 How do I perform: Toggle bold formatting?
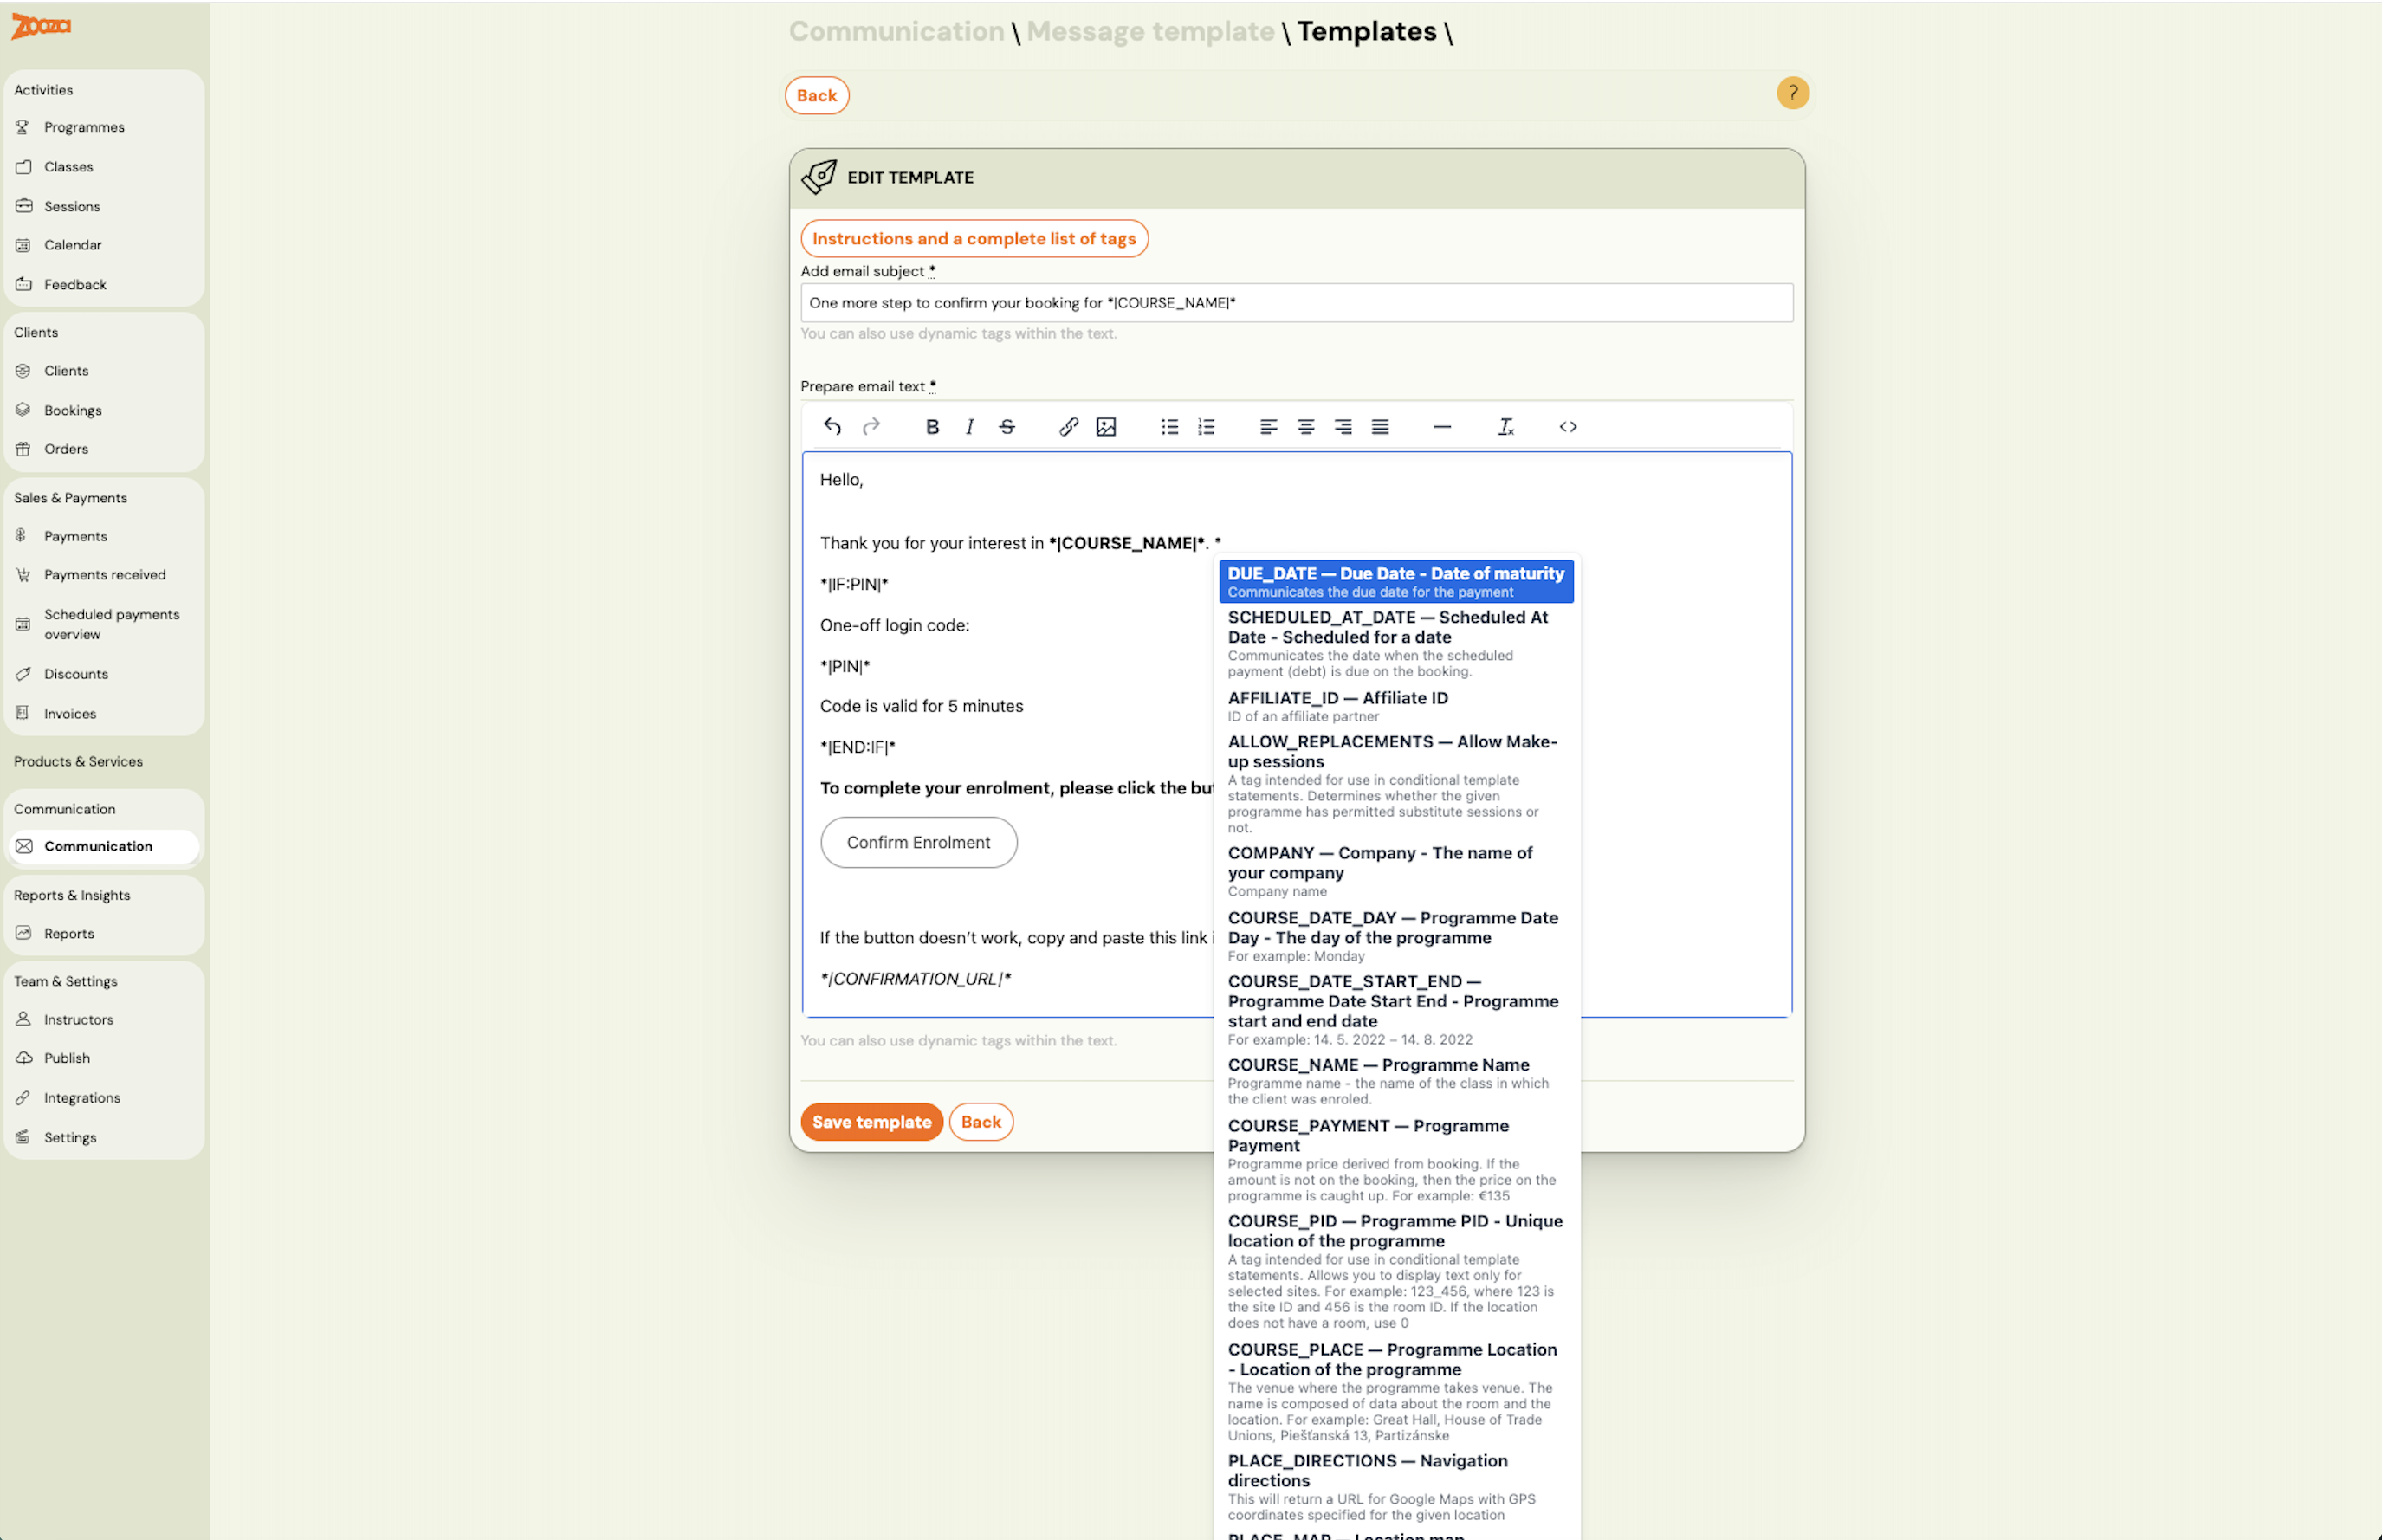[x=931, y=426]
